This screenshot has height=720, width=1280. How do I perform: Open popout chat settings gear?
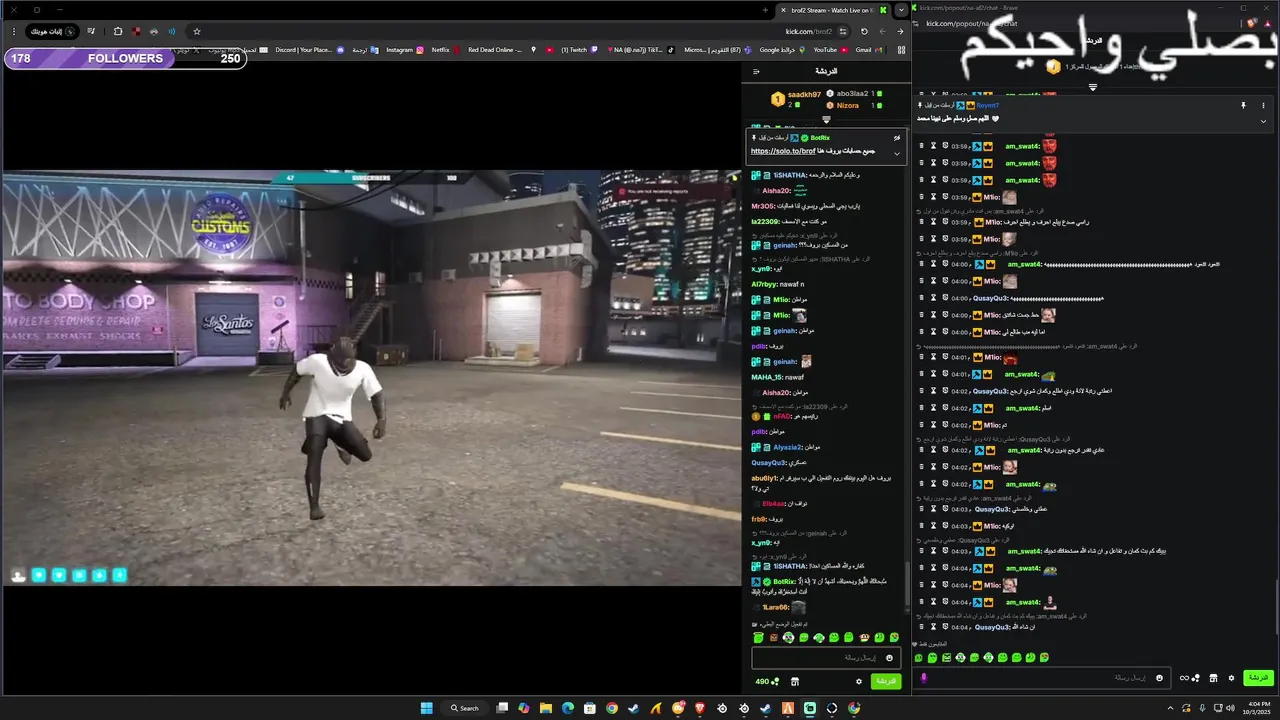pyautogui.click(x=1231, y=678)
